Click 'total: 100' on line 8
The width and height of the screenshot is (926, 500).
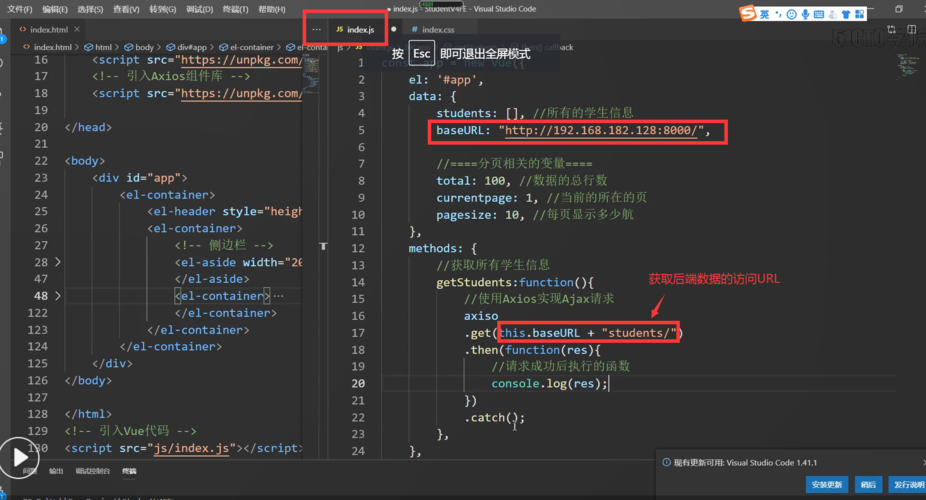click(471, 181)
